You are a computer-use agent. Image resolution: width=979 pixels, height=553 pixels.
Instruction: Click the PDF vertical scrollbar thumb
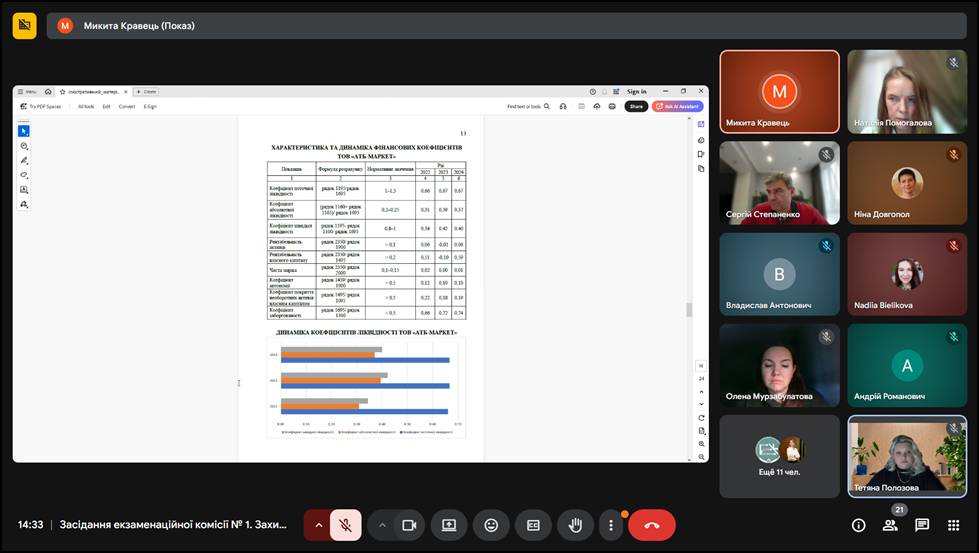pos(687,309)
